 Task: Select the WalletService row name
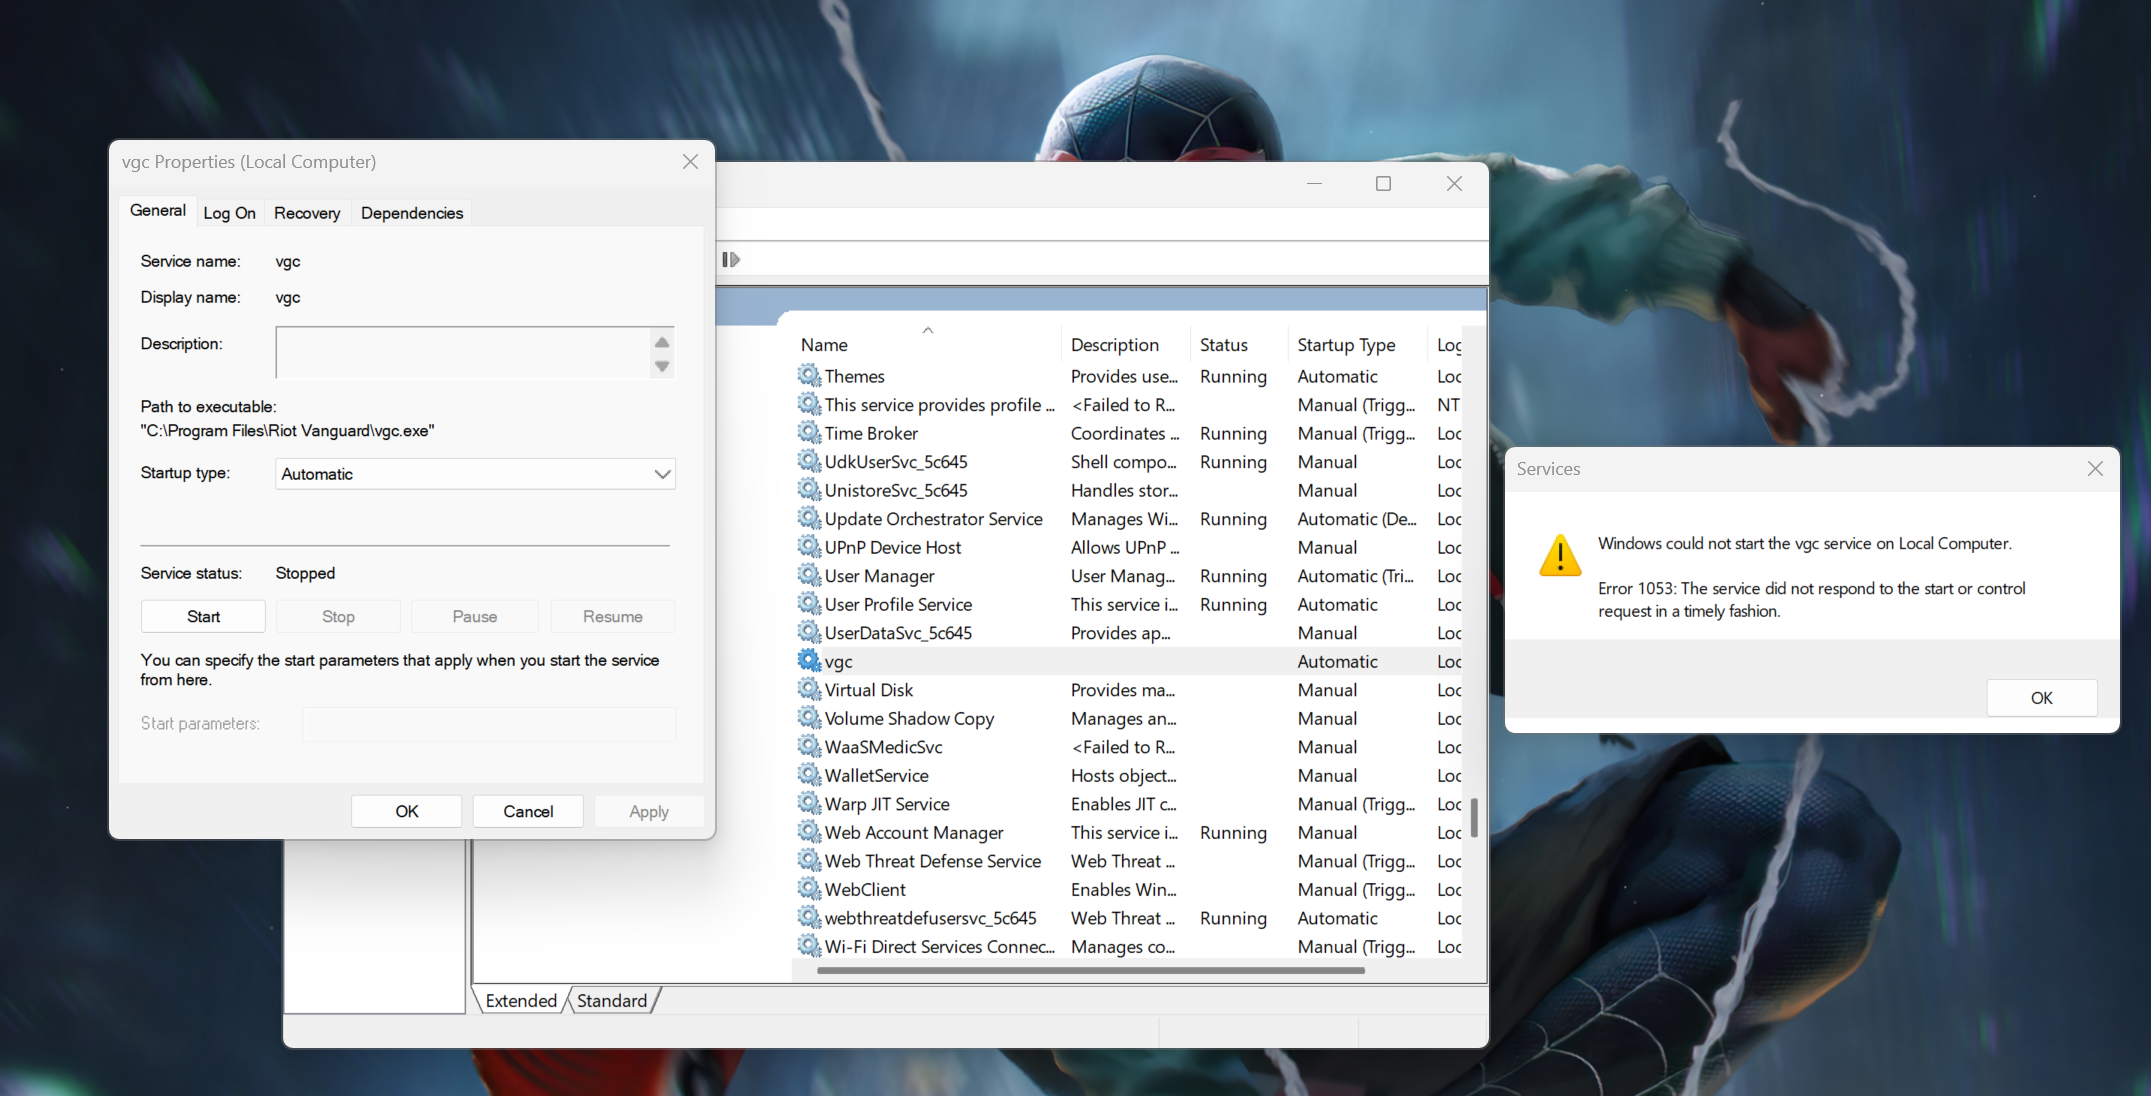[x=876, y=776]
